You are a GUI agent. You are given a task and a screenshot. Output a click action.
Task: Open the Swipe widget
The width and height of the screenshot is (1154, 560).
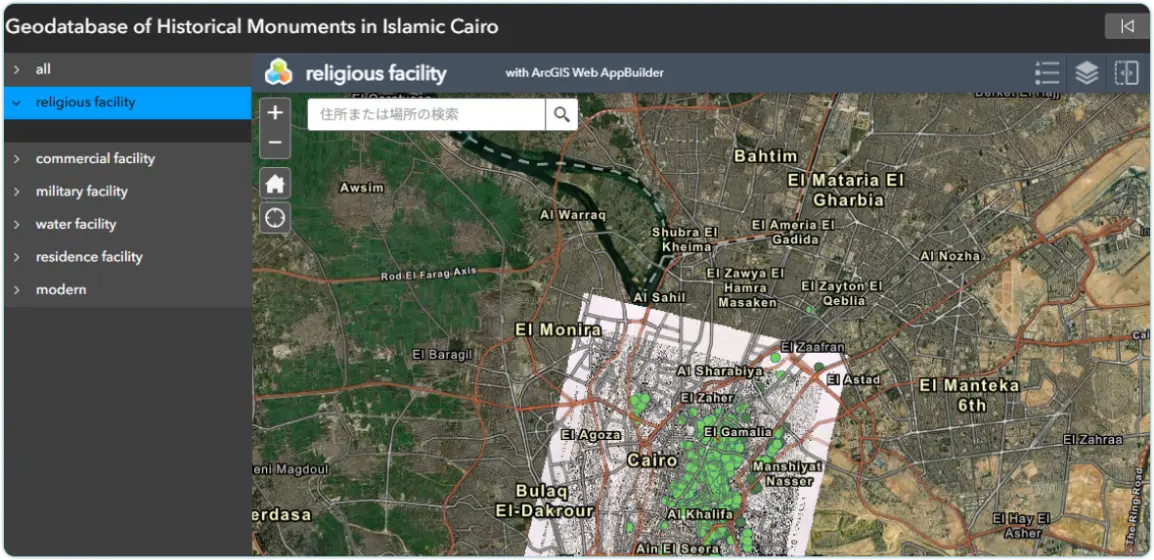point(1126,73)
